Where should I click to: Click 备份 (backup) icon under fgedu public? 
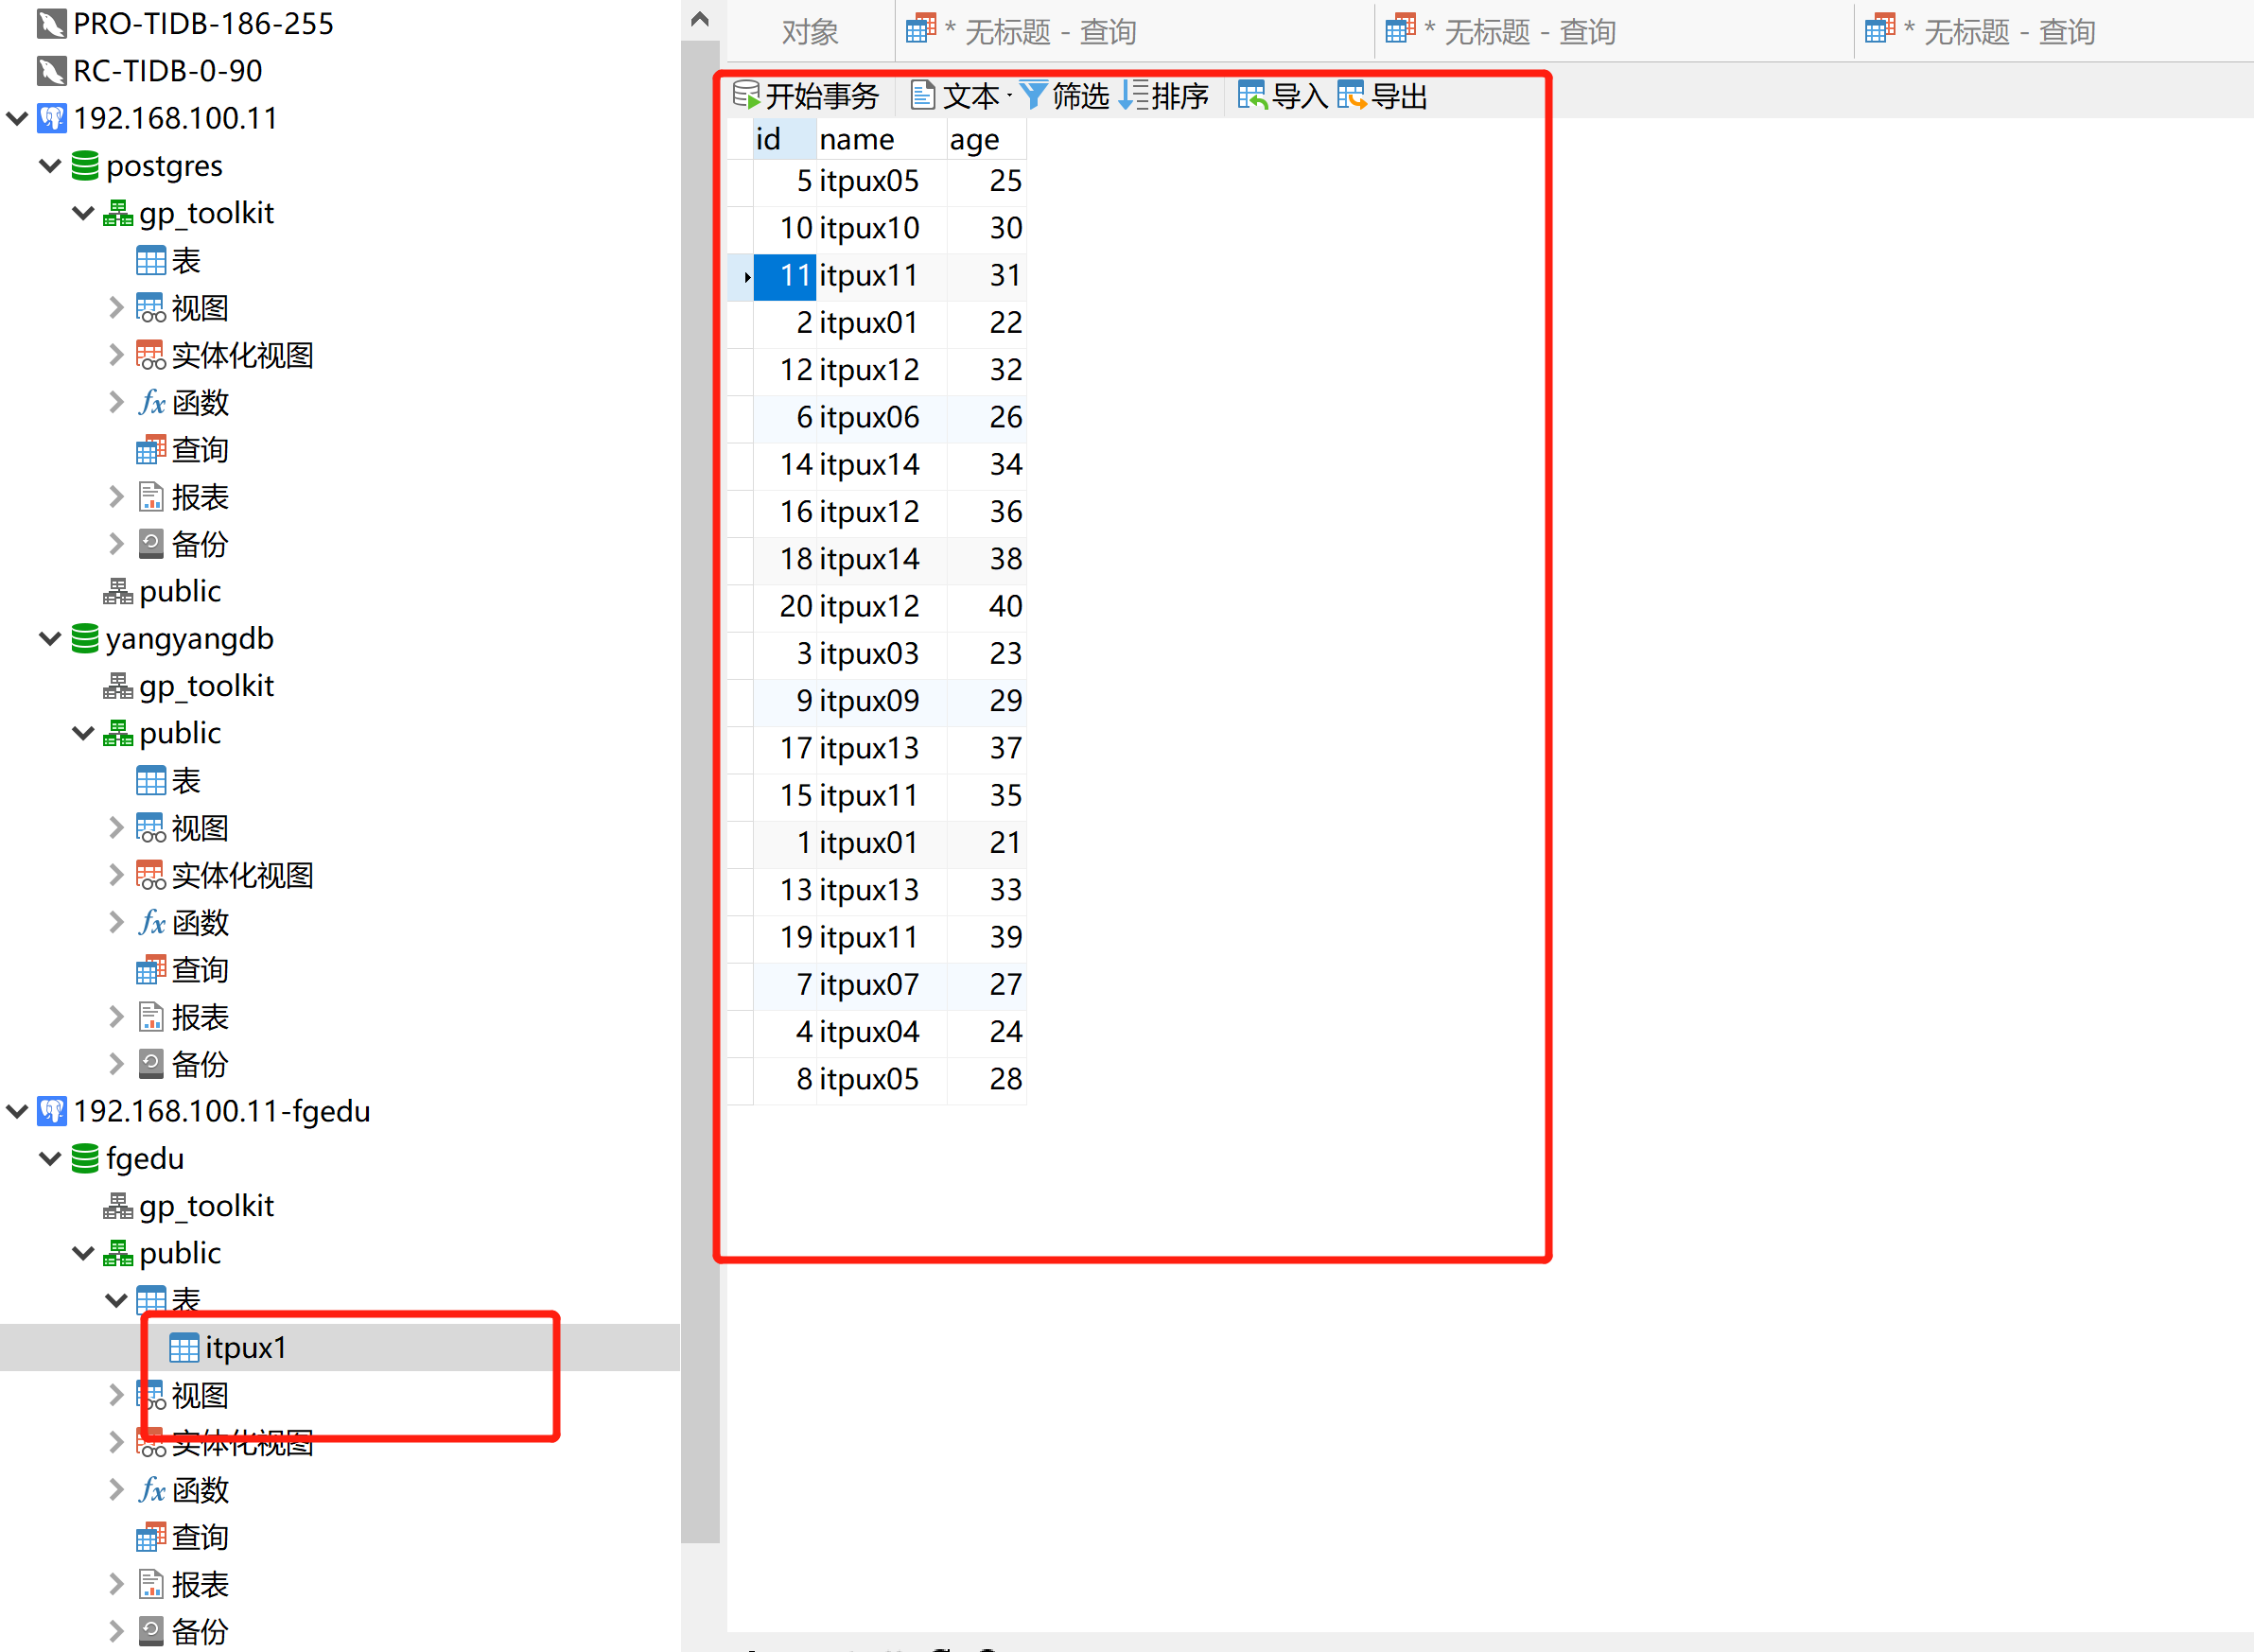point(151,1631)
